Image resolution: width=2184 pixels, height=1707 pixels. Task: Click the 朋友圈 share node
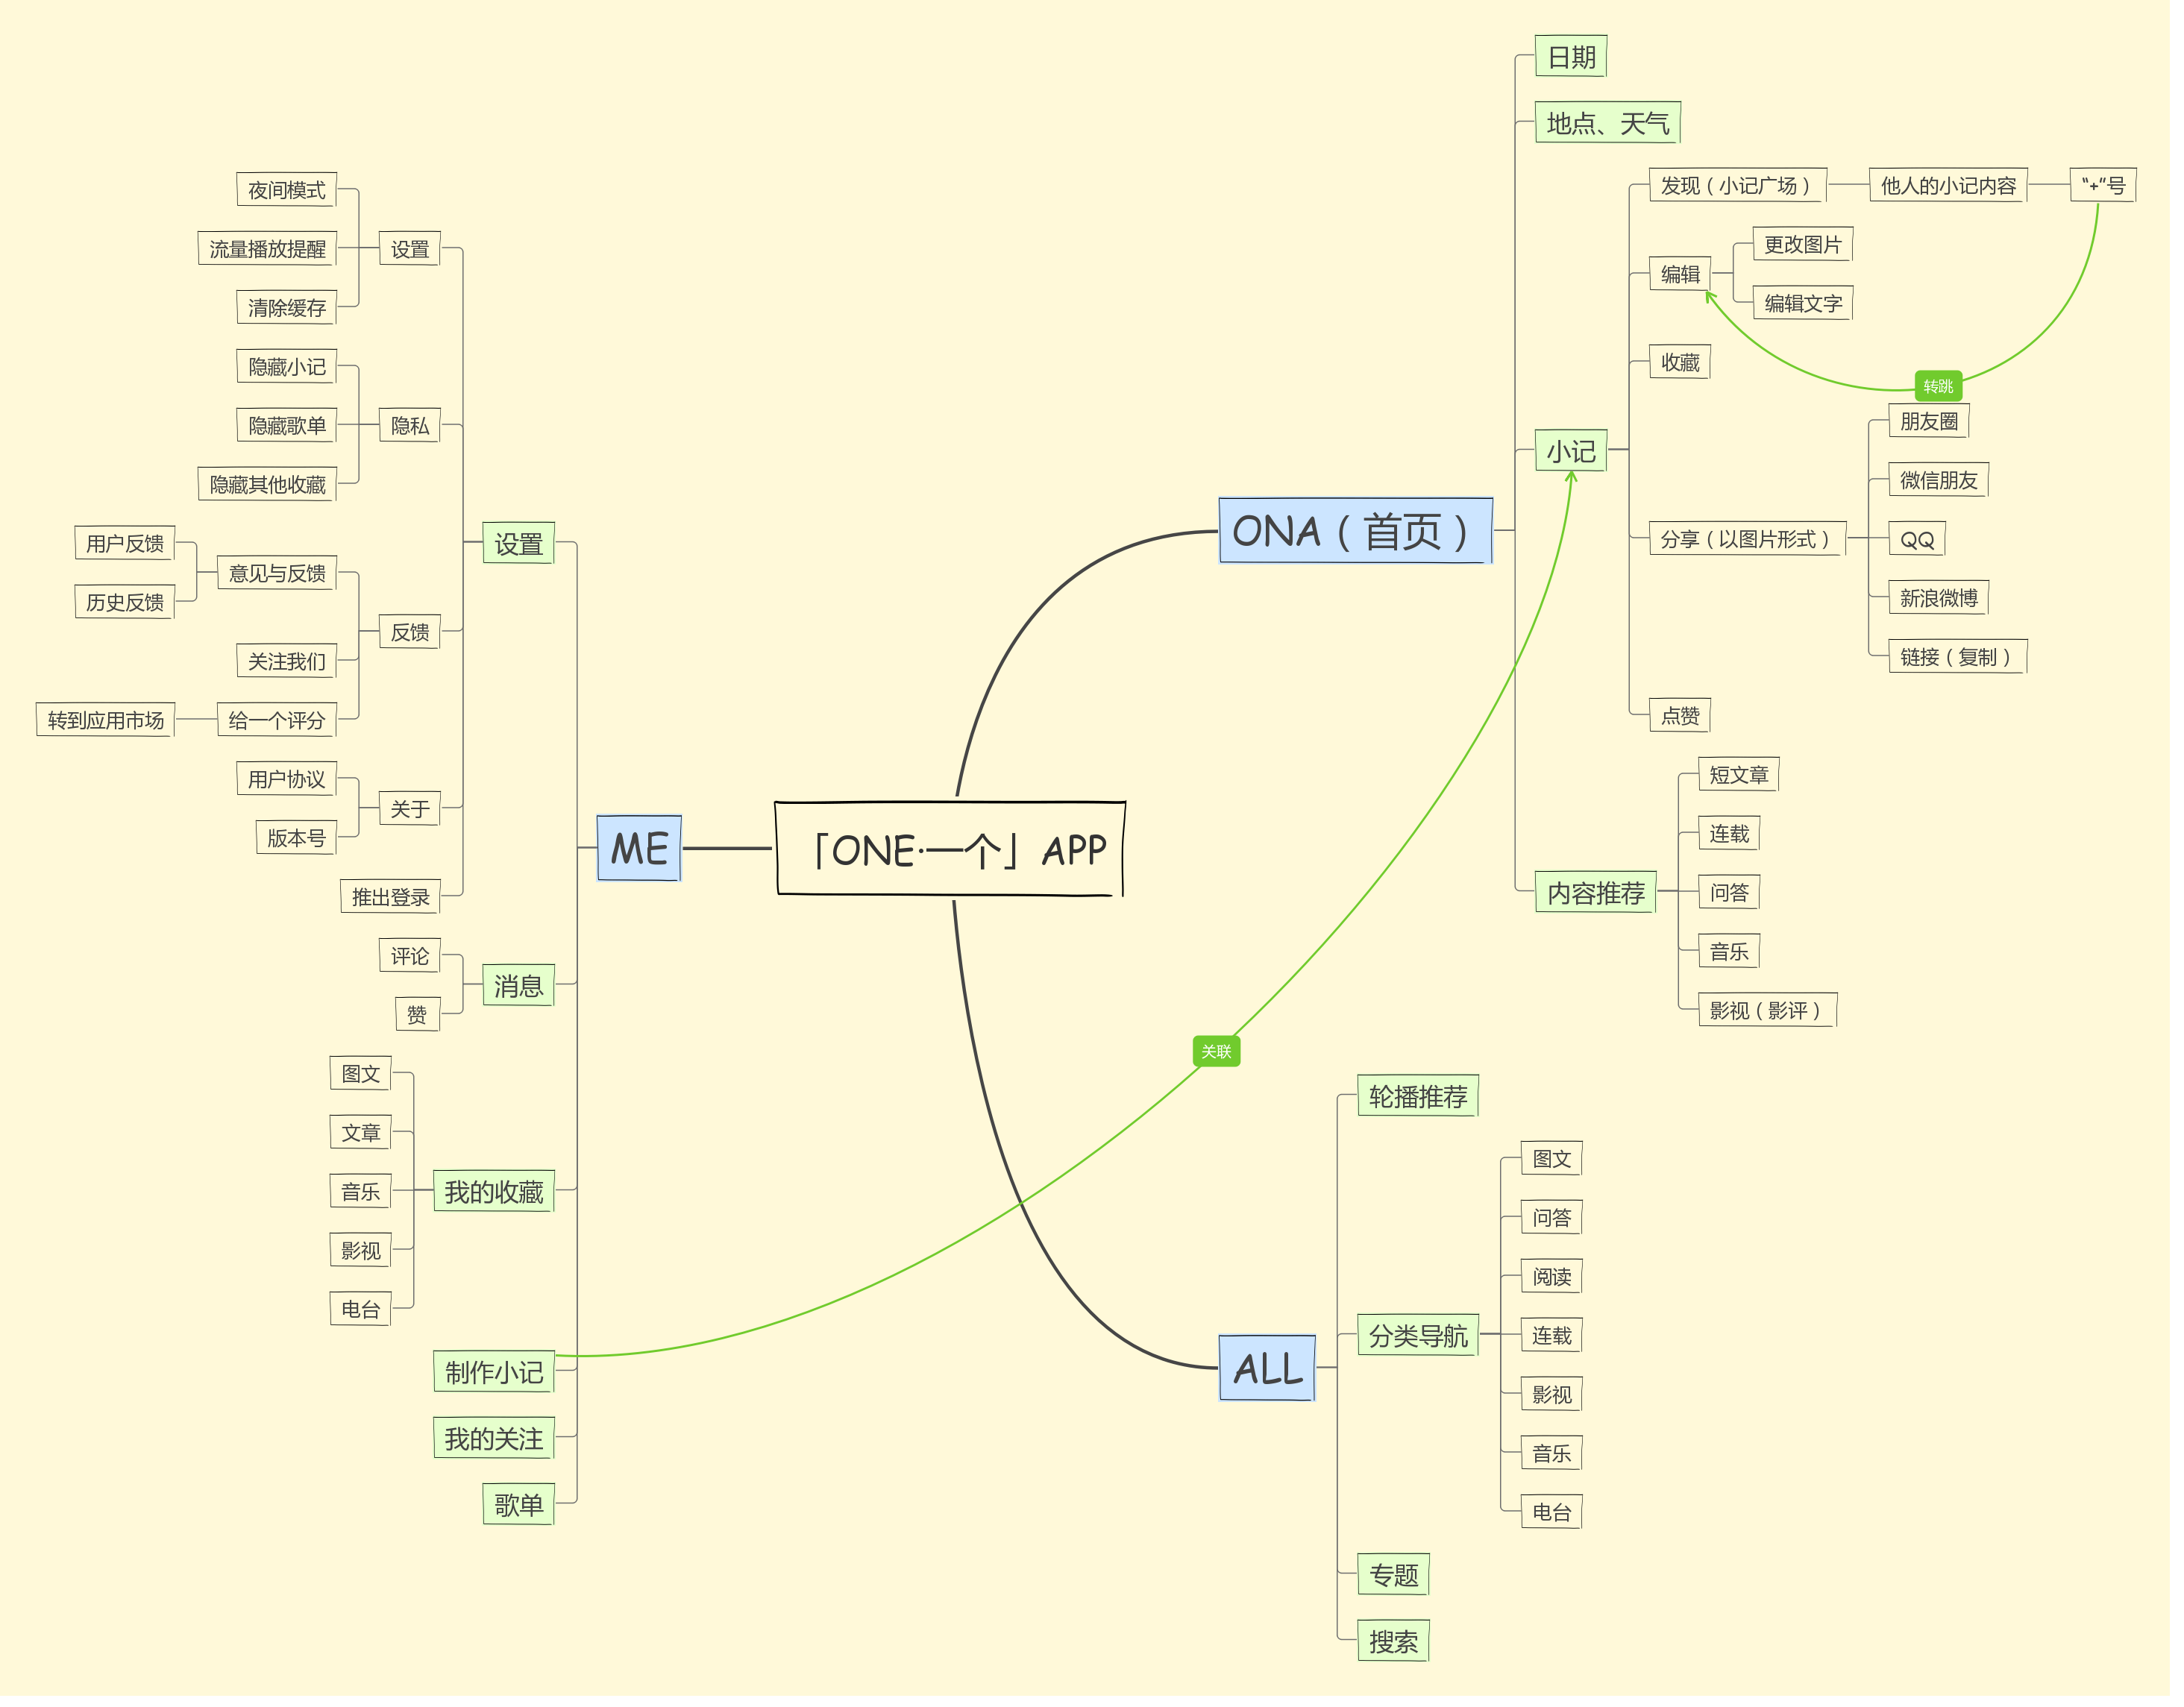[x=1941, y=423]
